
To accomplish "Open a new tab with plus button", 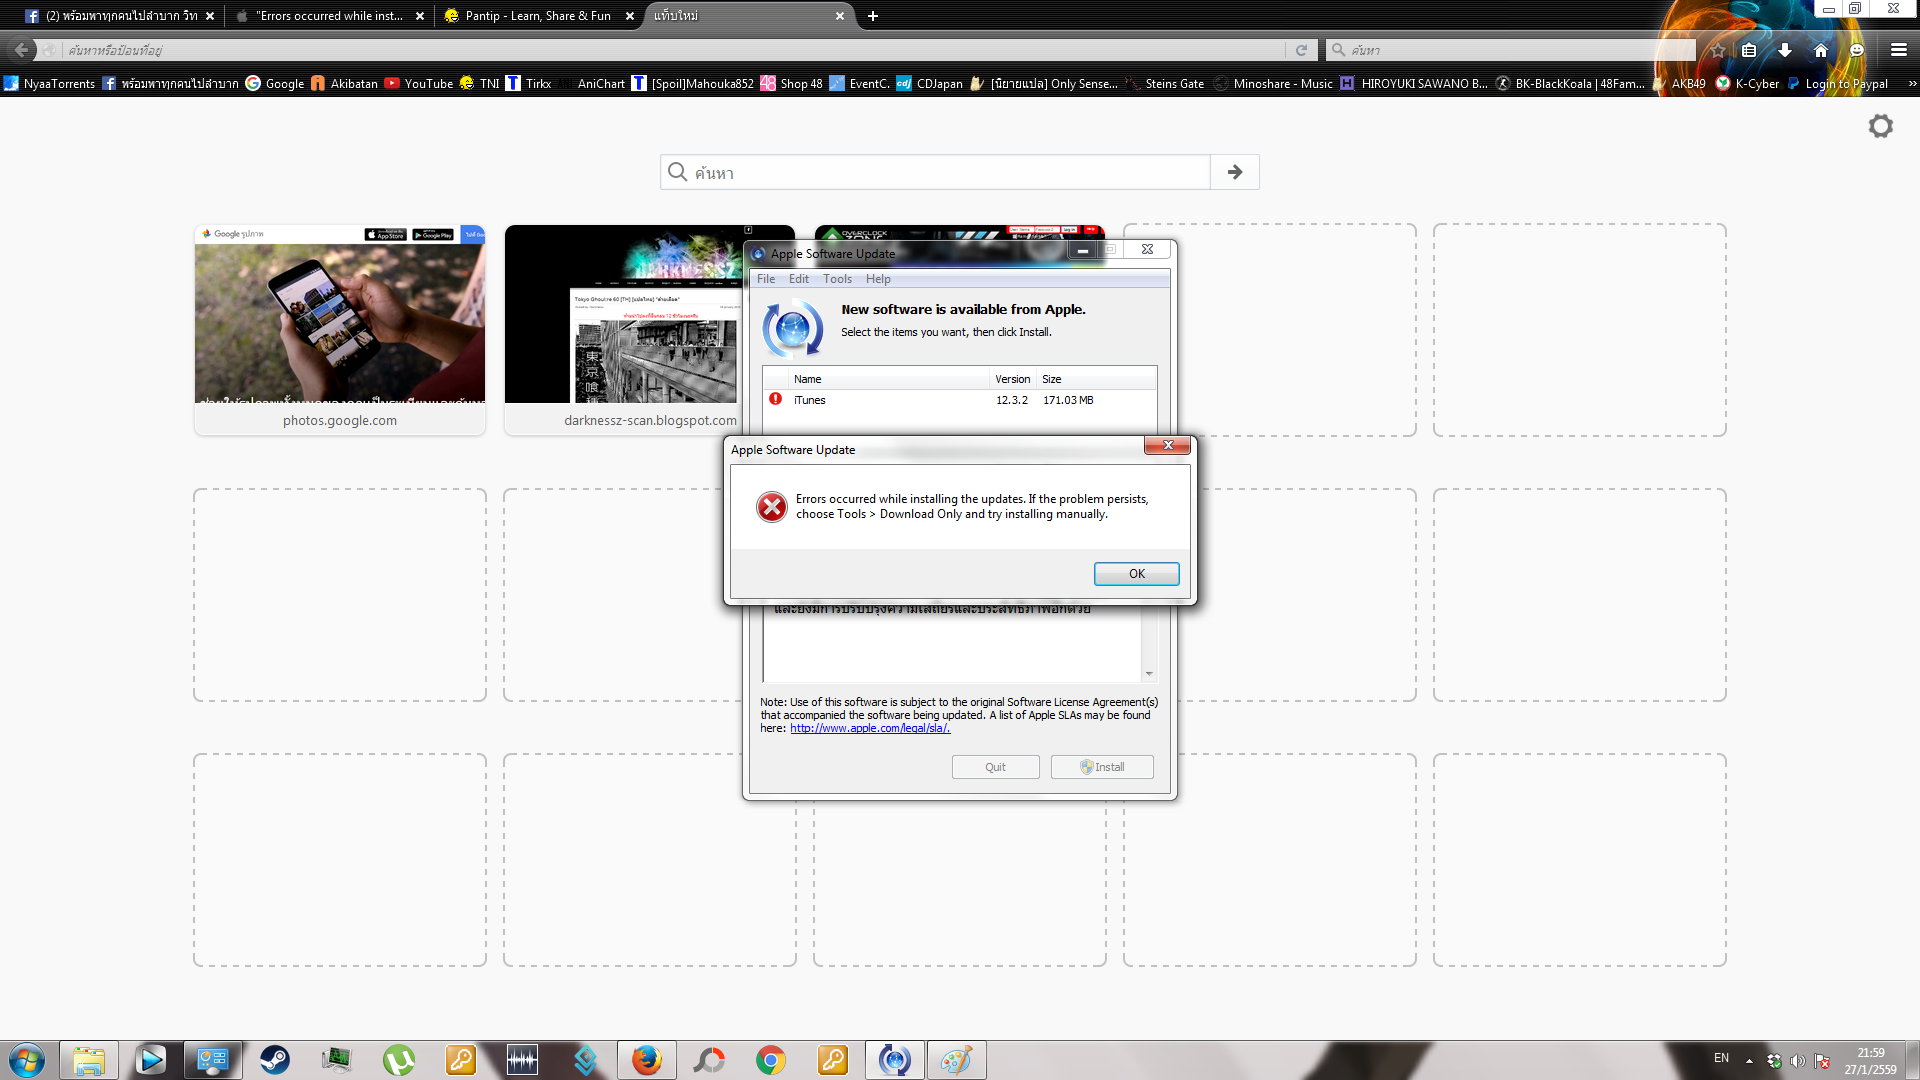I will 872,16.
